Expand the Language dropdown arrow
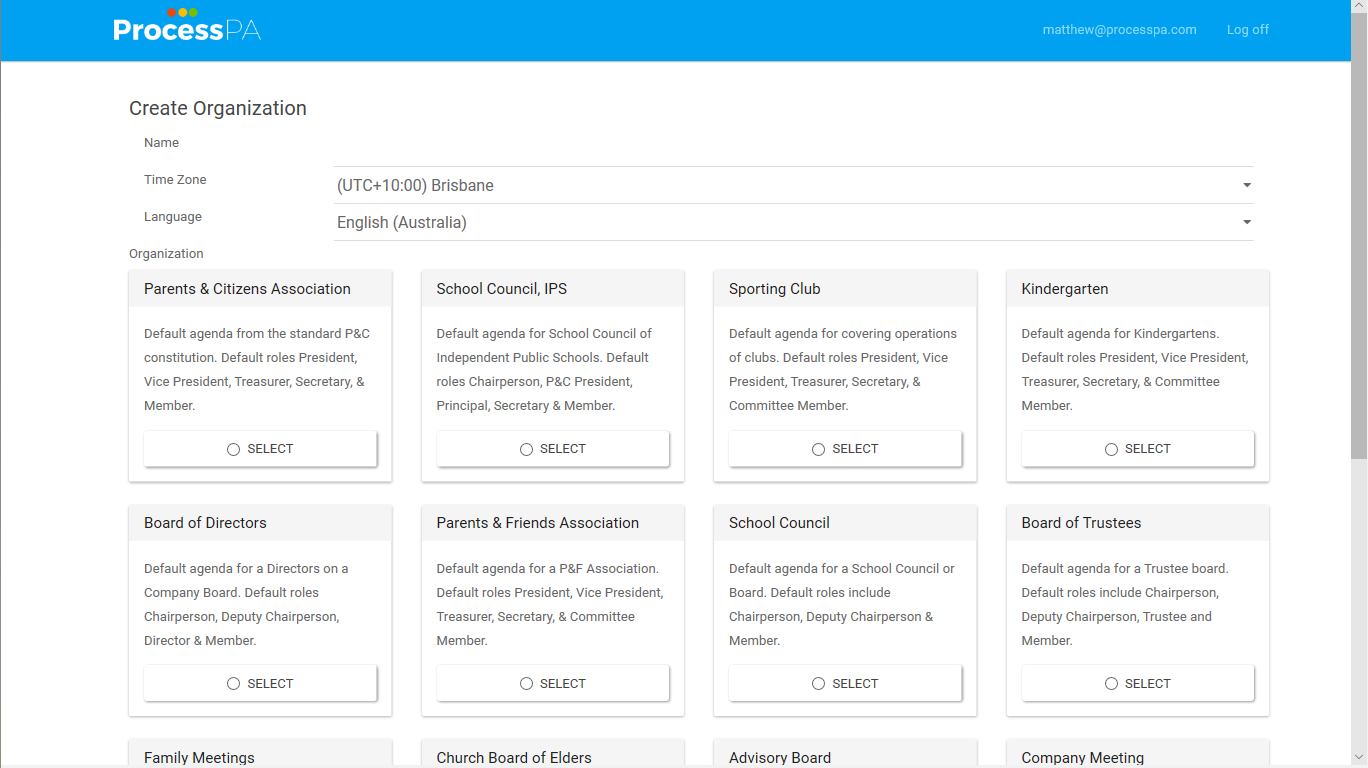This screenshot has width=1368, height=768. click(1246, 222)
